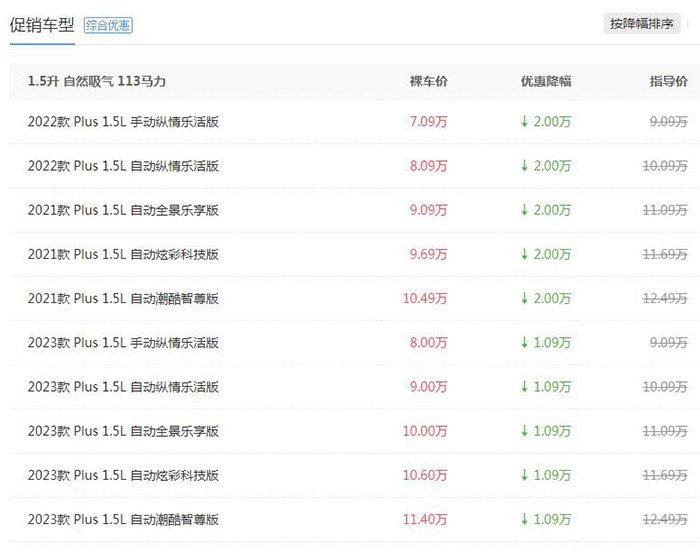
Task: Click 2.00万 discount in 2022款 手动纵情乐活版 row
Action: pyautogui.click(x=552, y=121)
